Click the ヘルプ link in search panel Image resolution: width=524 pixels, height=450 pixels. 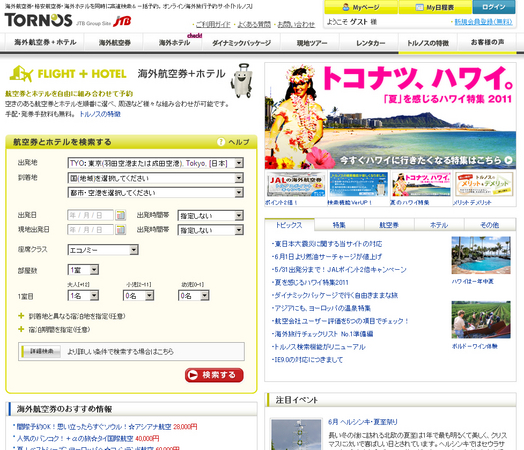tap(239, 142)
